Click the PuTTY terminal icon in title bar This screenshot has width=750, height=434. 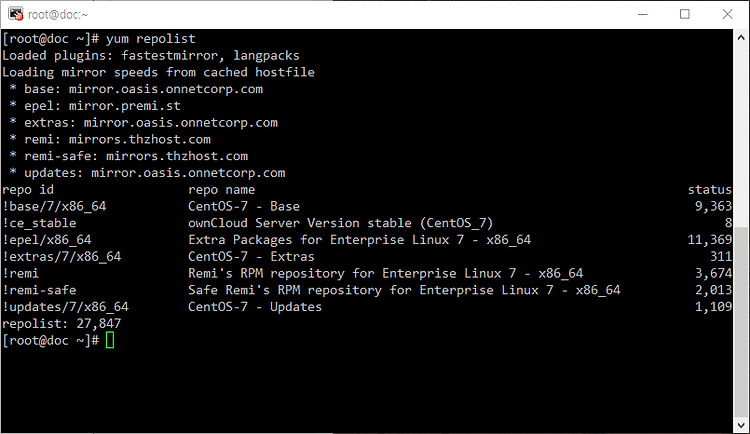[x=15, y=14]
